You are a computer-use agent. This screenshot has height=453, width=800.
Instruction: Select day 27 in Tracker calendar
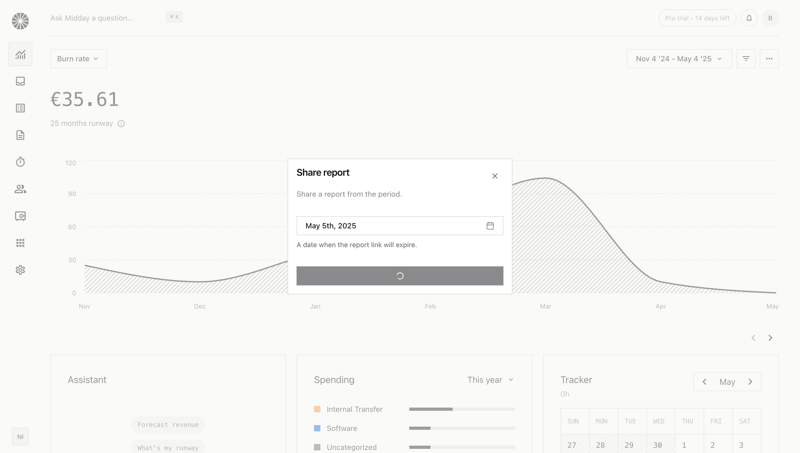[574, 444]
